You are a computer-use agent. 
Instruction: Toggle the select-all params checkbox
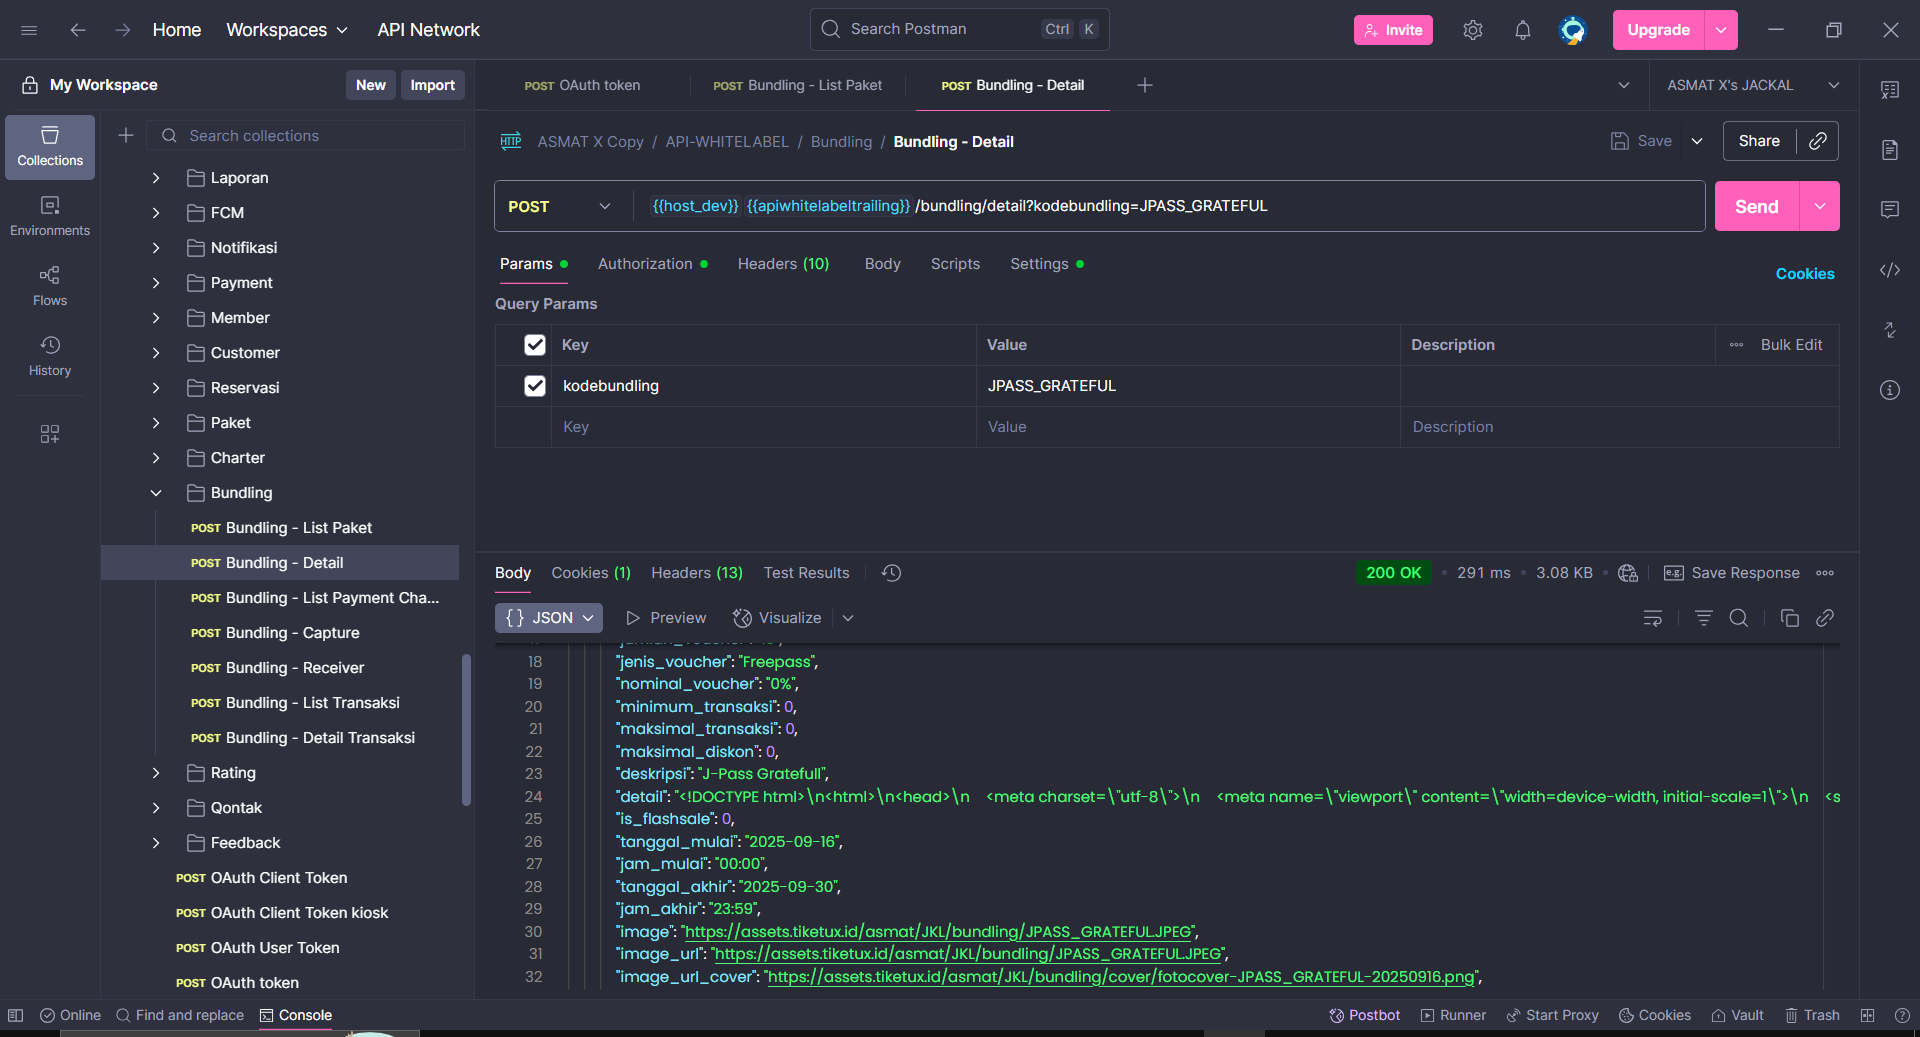coord(535,345)
